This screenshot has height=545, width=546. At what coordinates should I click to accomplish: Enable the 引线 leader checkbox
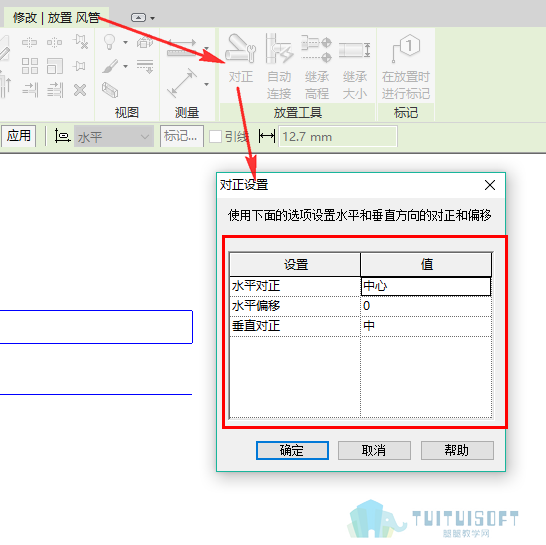tap(215, 137)
